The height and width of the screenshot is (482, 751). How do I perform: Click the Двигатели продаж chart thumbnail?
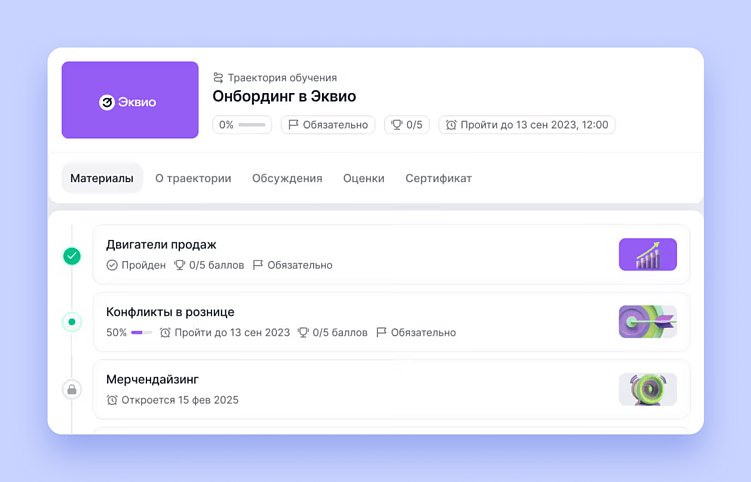tap(648, 254)
